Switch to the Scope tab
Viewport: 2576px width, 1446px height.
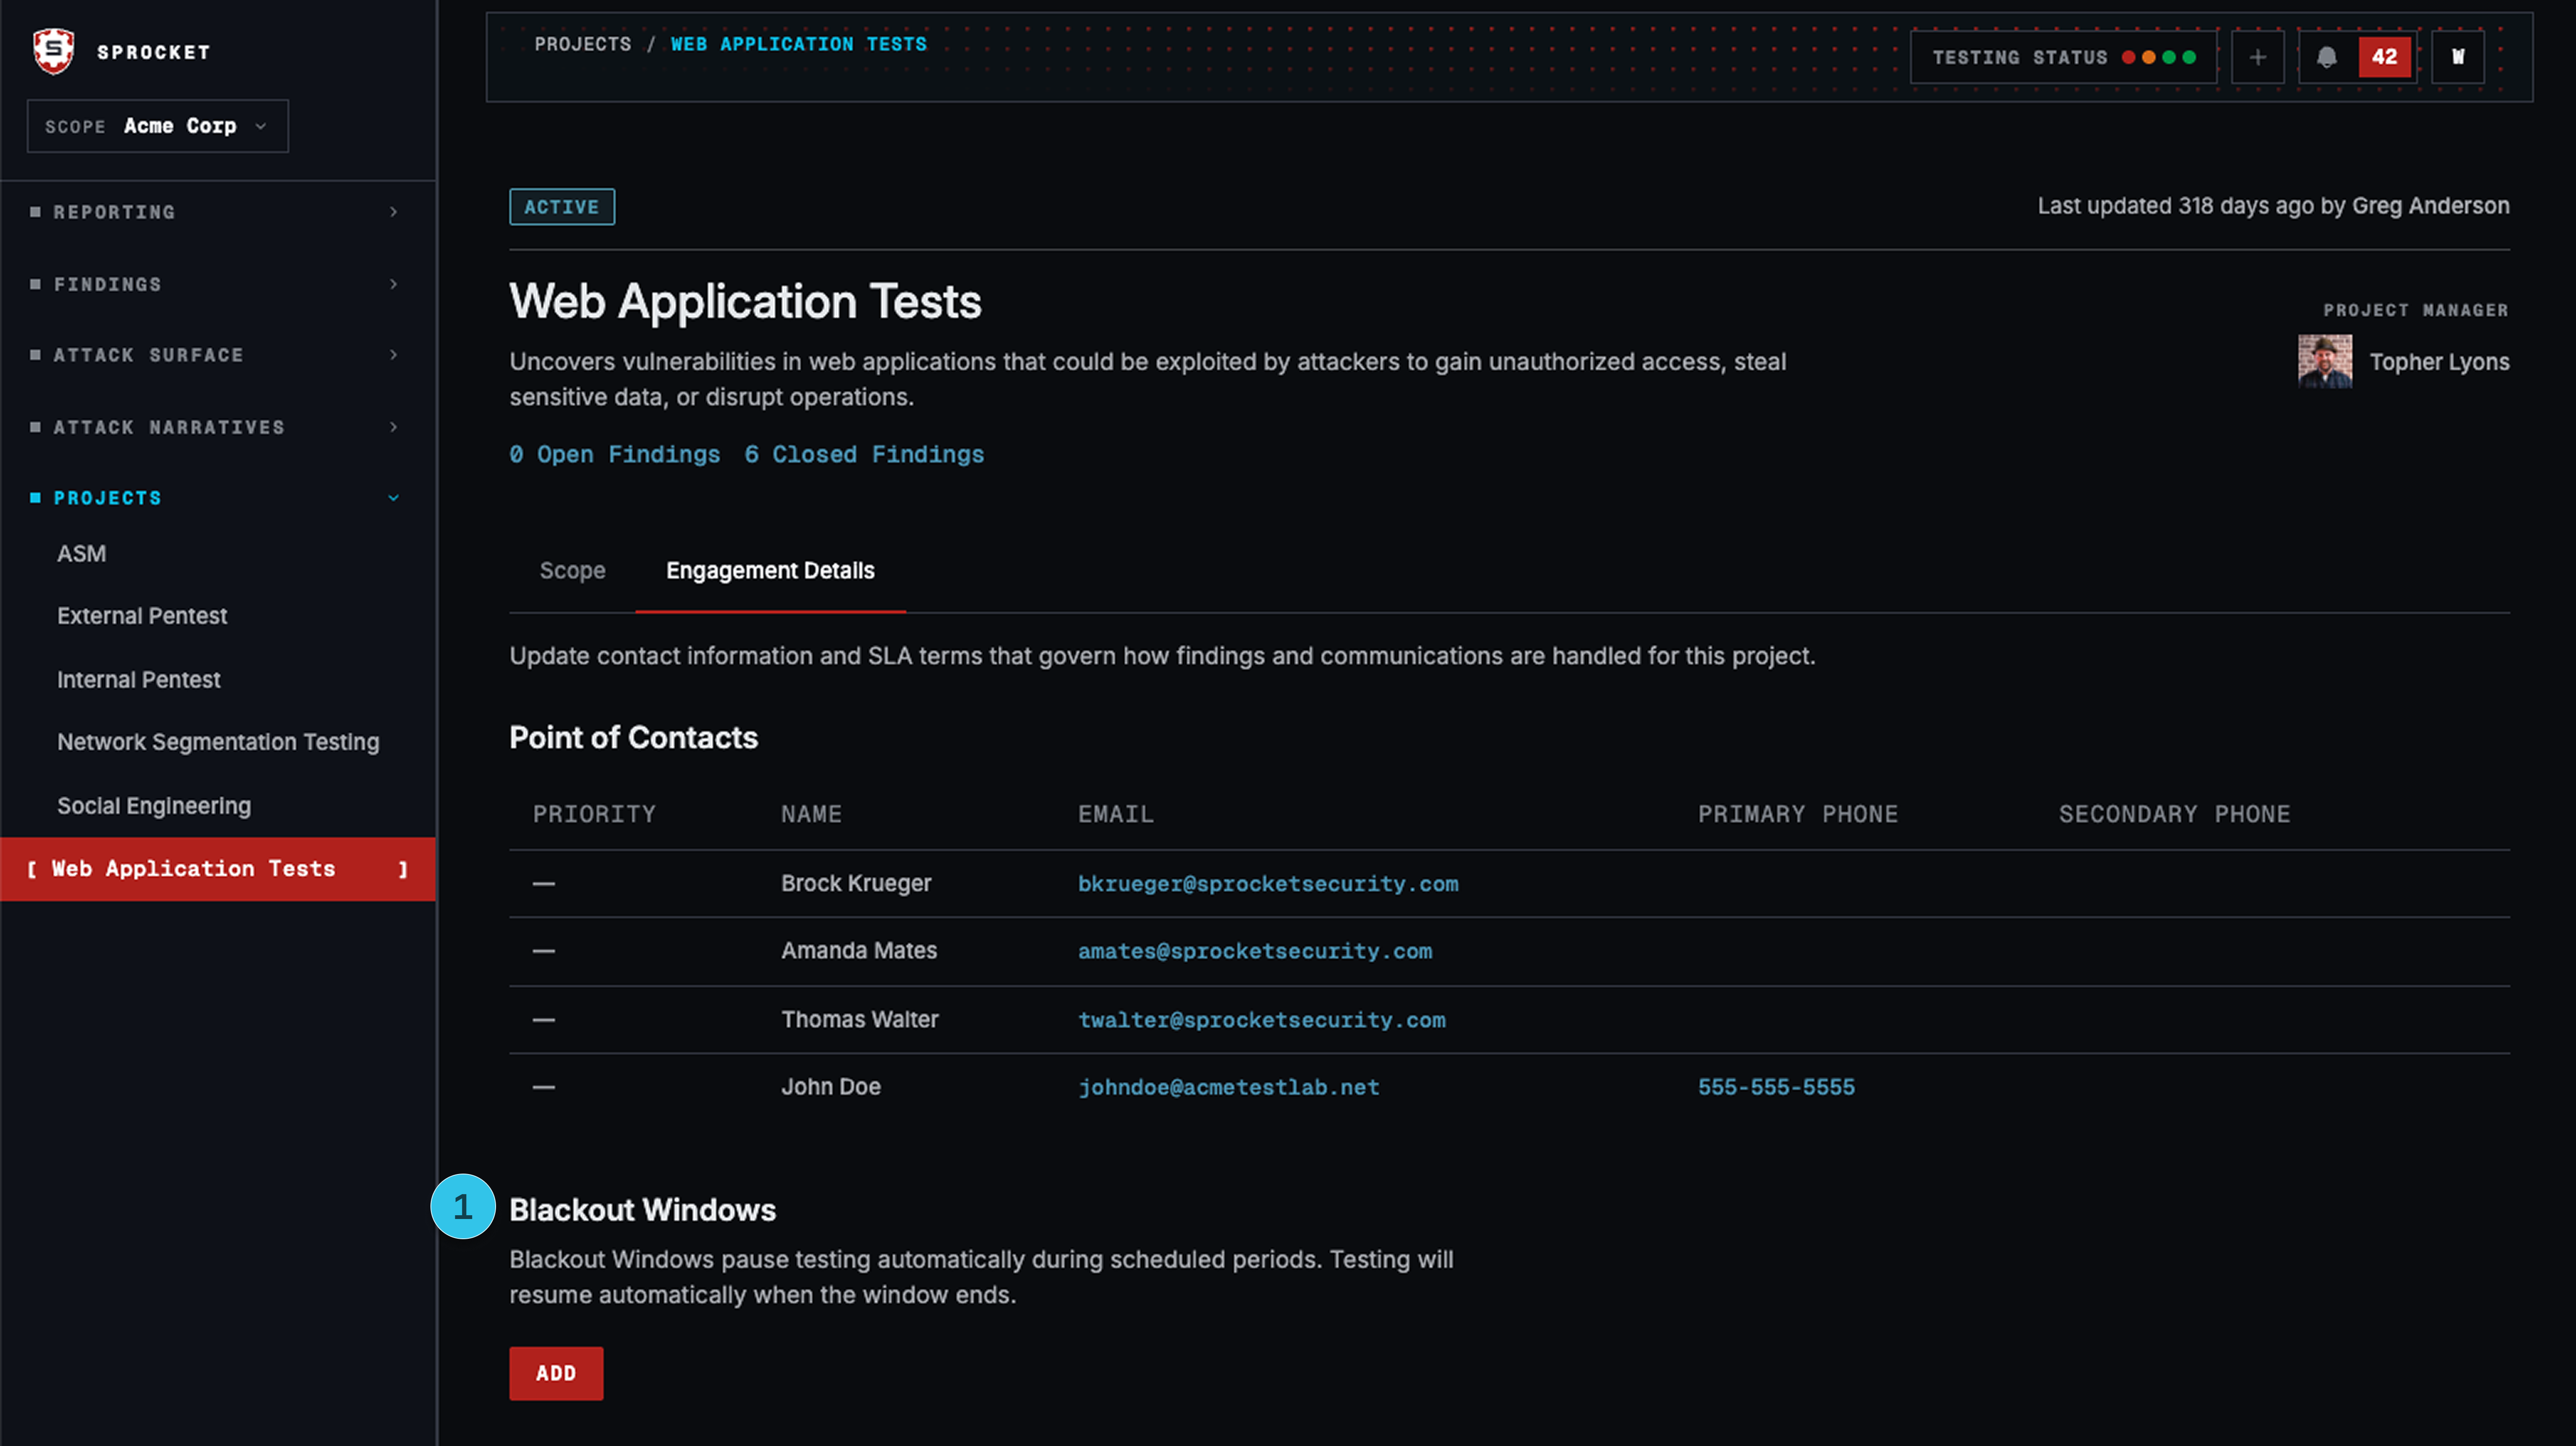point(572,570)
